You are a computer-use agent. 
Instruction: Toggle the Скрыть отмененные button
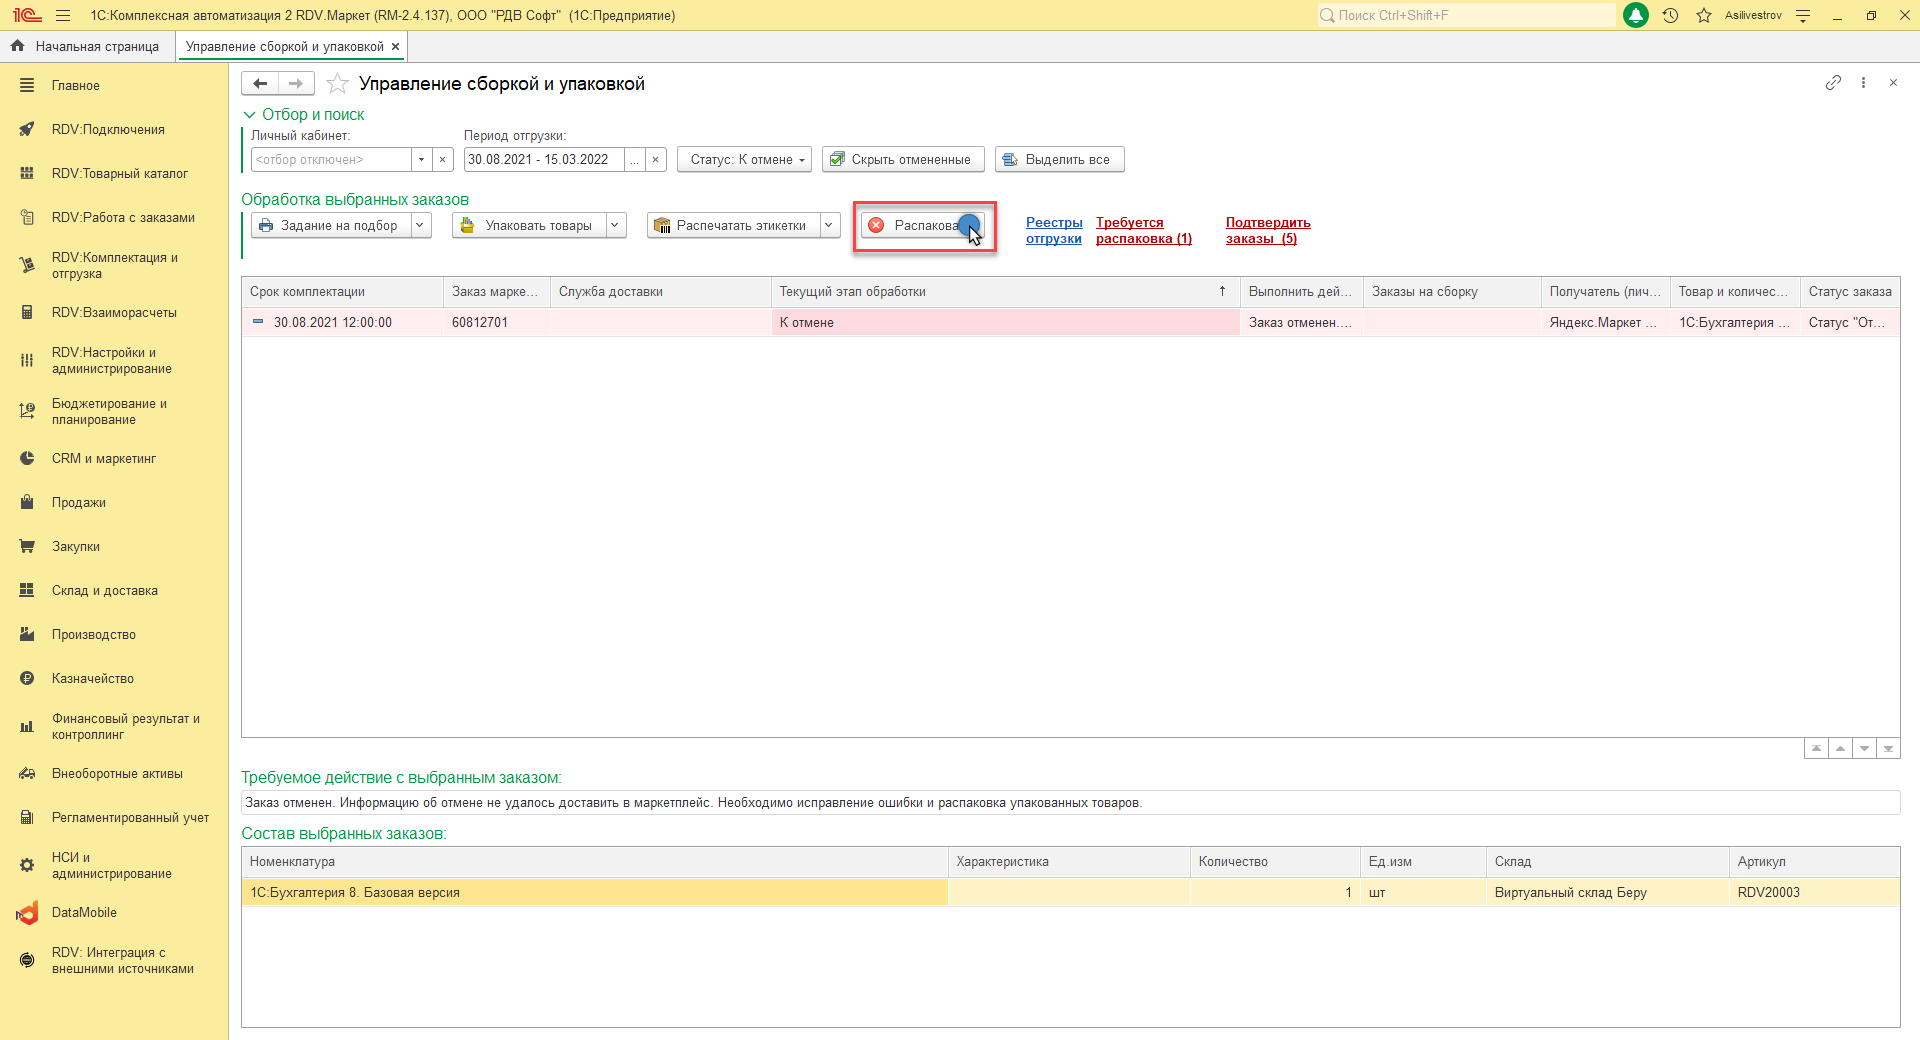tap(902, 160)
